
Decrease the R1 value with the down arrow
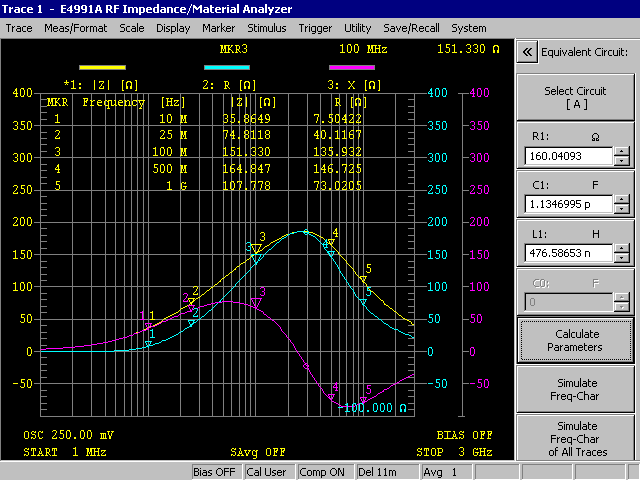622,161
